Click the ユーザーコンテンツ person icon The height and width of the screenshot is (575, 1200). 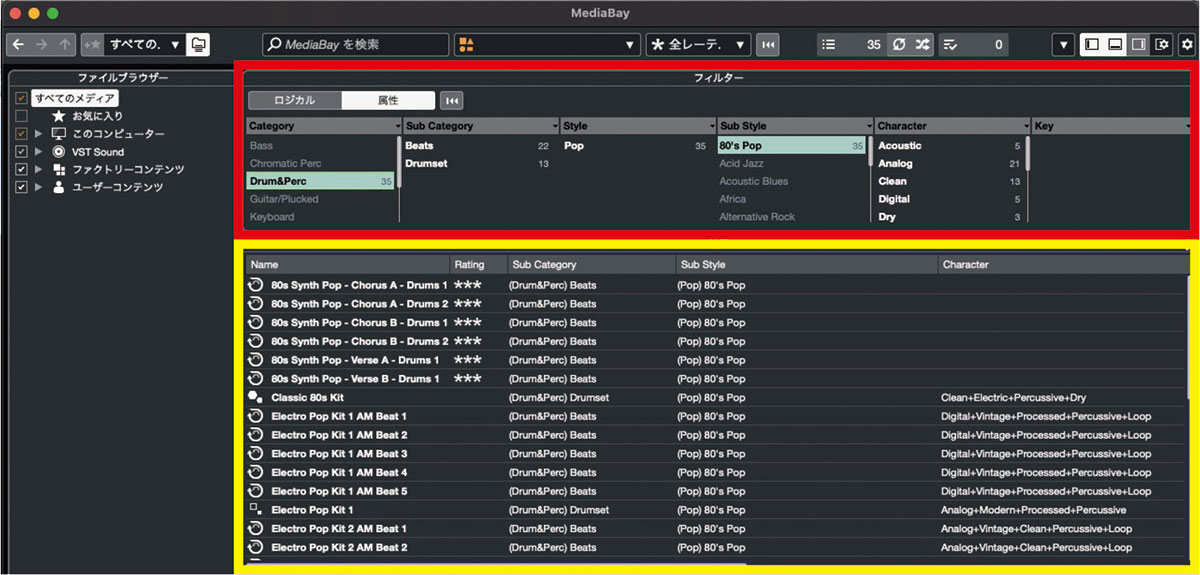point(58,188)
